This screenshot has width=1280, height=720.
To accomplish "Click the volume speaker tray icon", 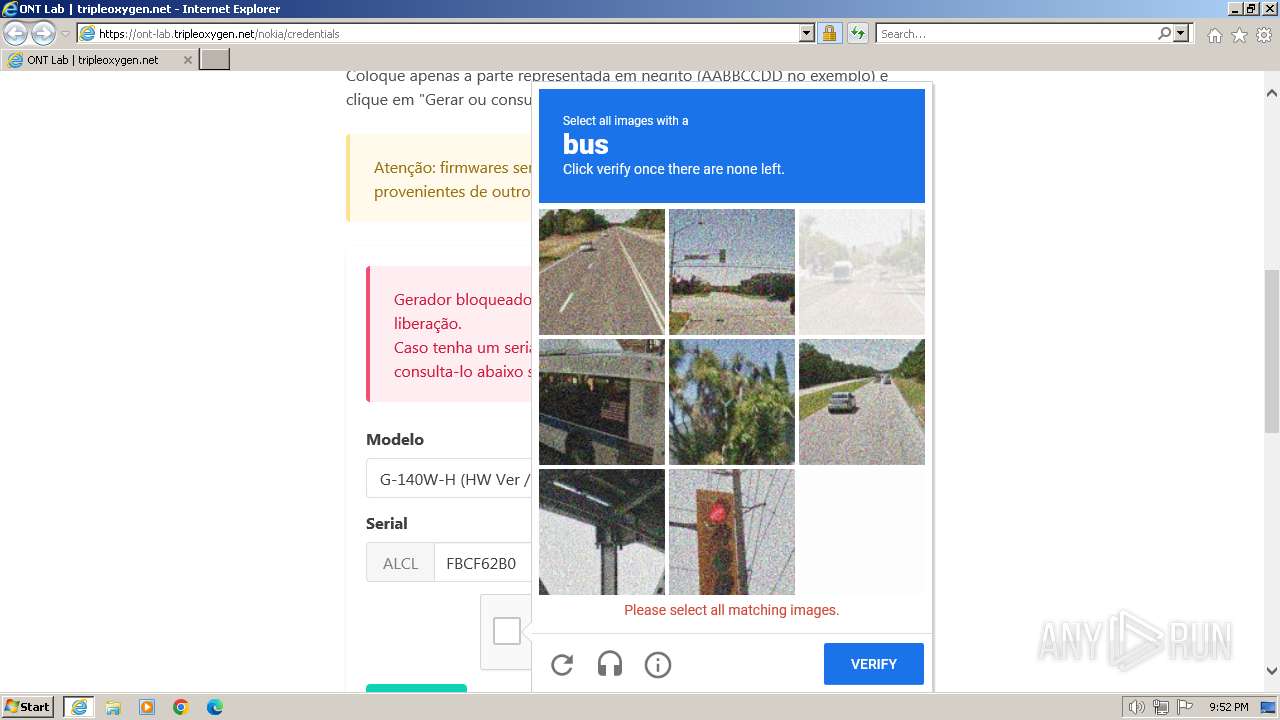I will click(x=1137, y=707).
